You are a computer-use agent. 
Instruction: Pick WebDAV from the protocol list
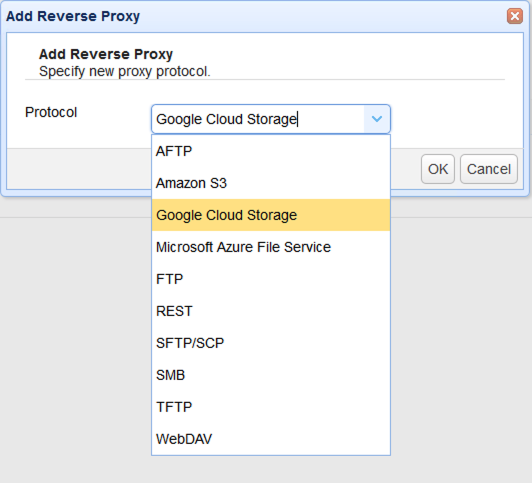coord(271,439)
